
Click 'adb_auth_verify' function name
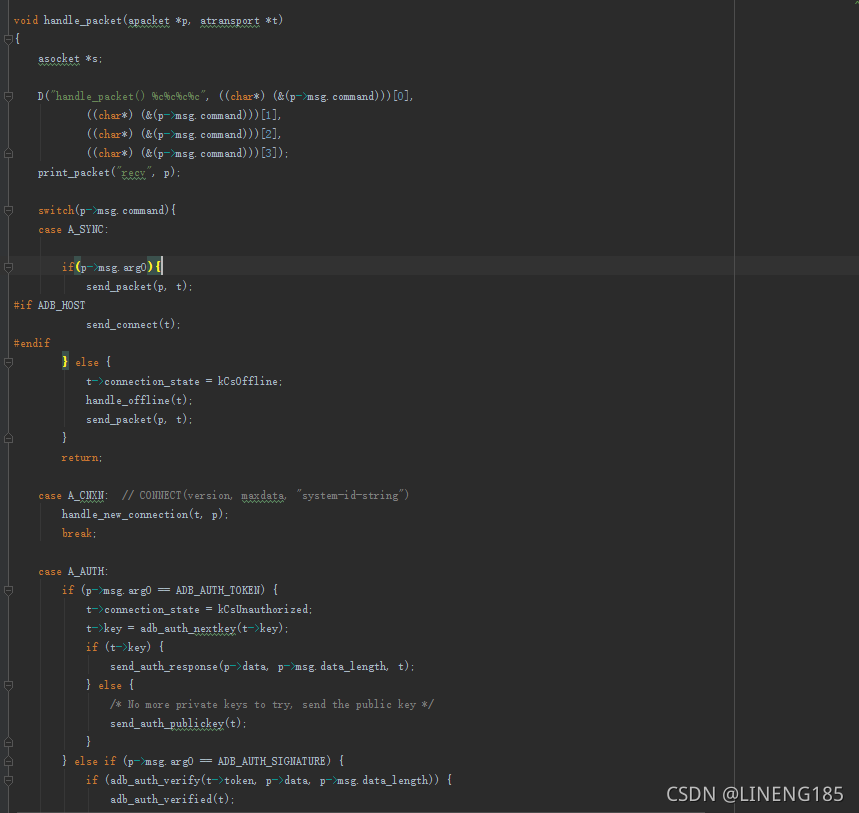156,780
